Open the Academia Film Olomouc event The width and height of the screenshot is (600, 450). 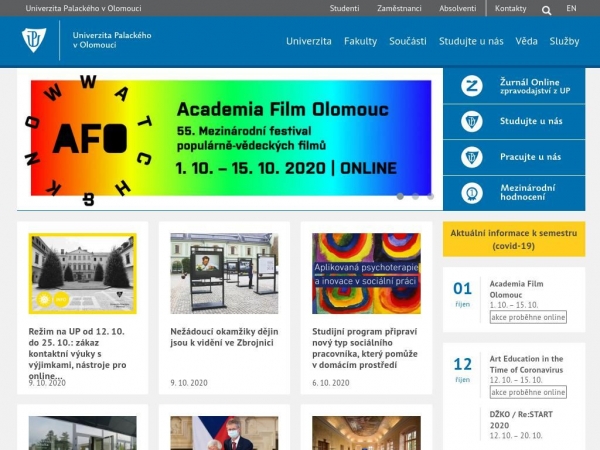click(x=517, y=289)
